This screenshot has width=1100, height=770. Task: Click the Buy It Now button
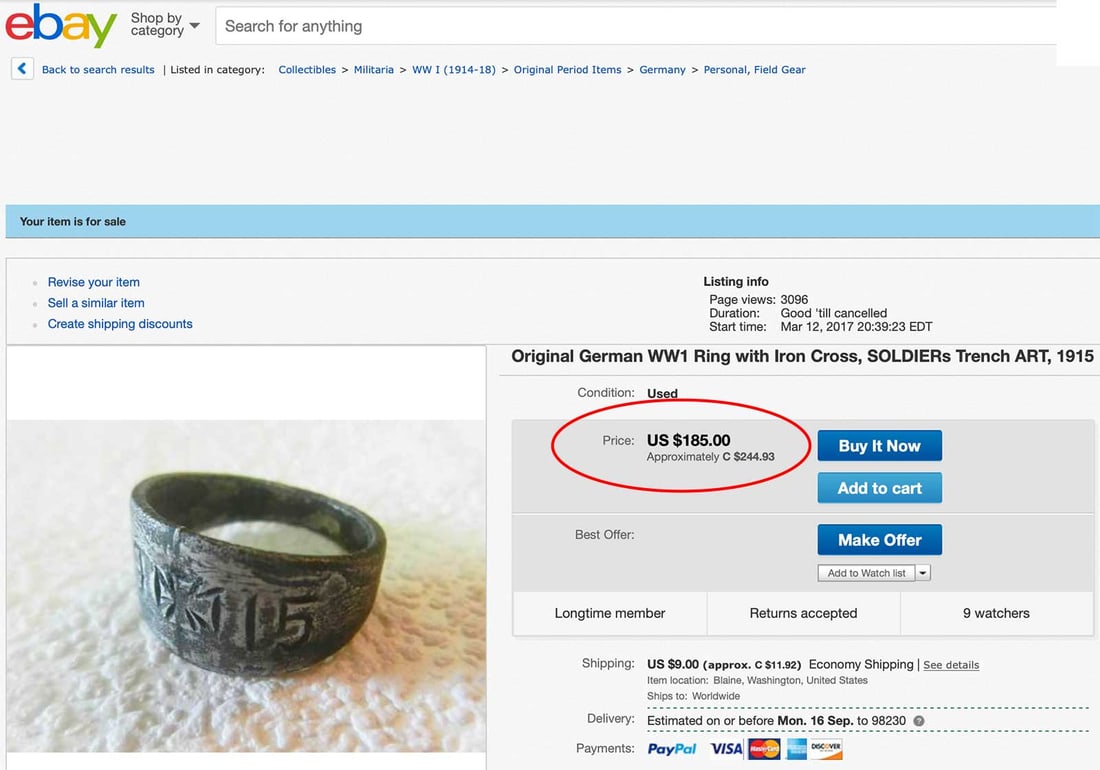pyautogui.click(x=879, y=445)
